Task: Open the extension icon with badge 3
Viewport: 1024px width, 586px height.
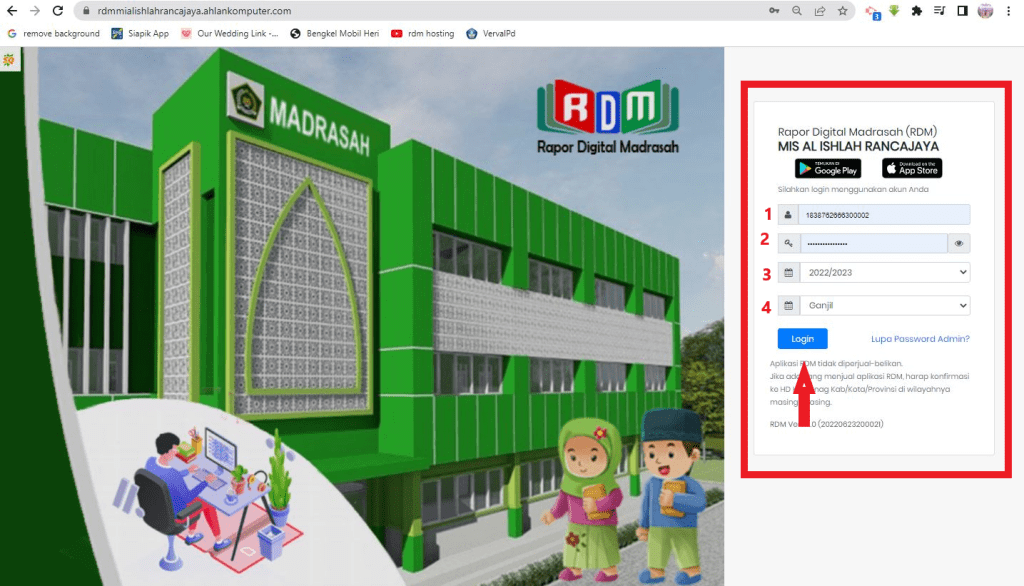Action: coord(872,12)
